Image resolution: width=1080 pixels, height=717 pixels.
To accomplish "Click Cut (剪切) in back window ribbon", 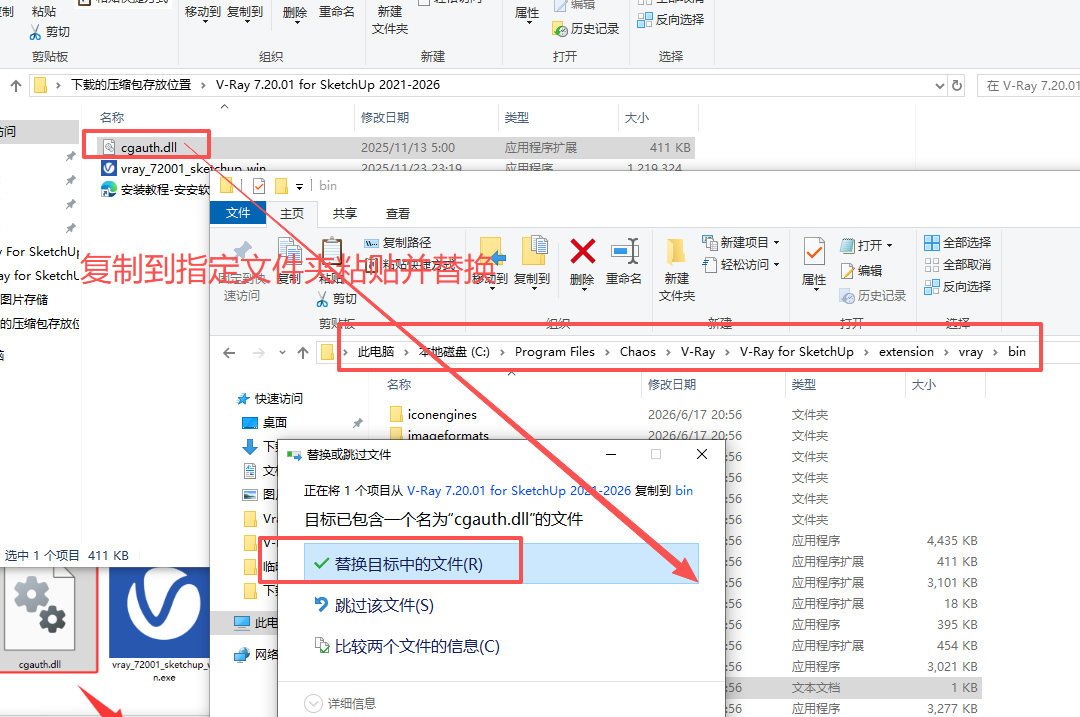I will point(50,32).
